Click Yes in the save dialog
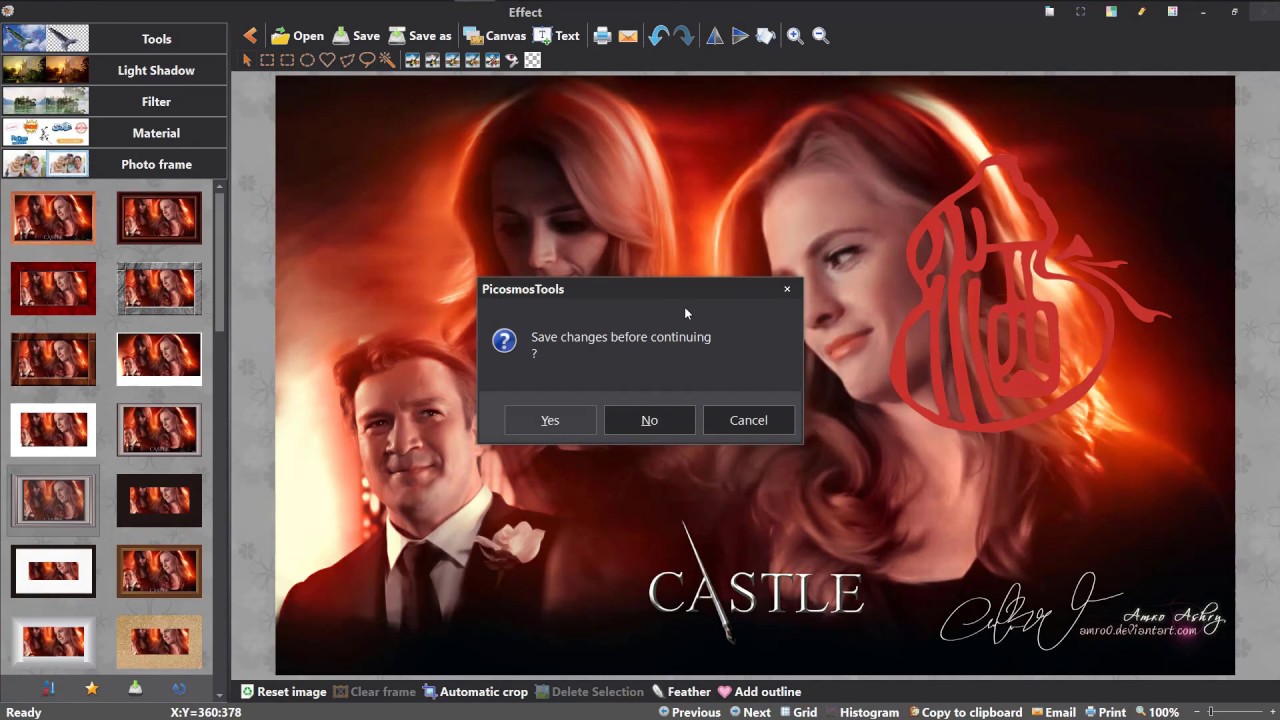Viewport: 1280px width, 720px height. tap(550, 420)
